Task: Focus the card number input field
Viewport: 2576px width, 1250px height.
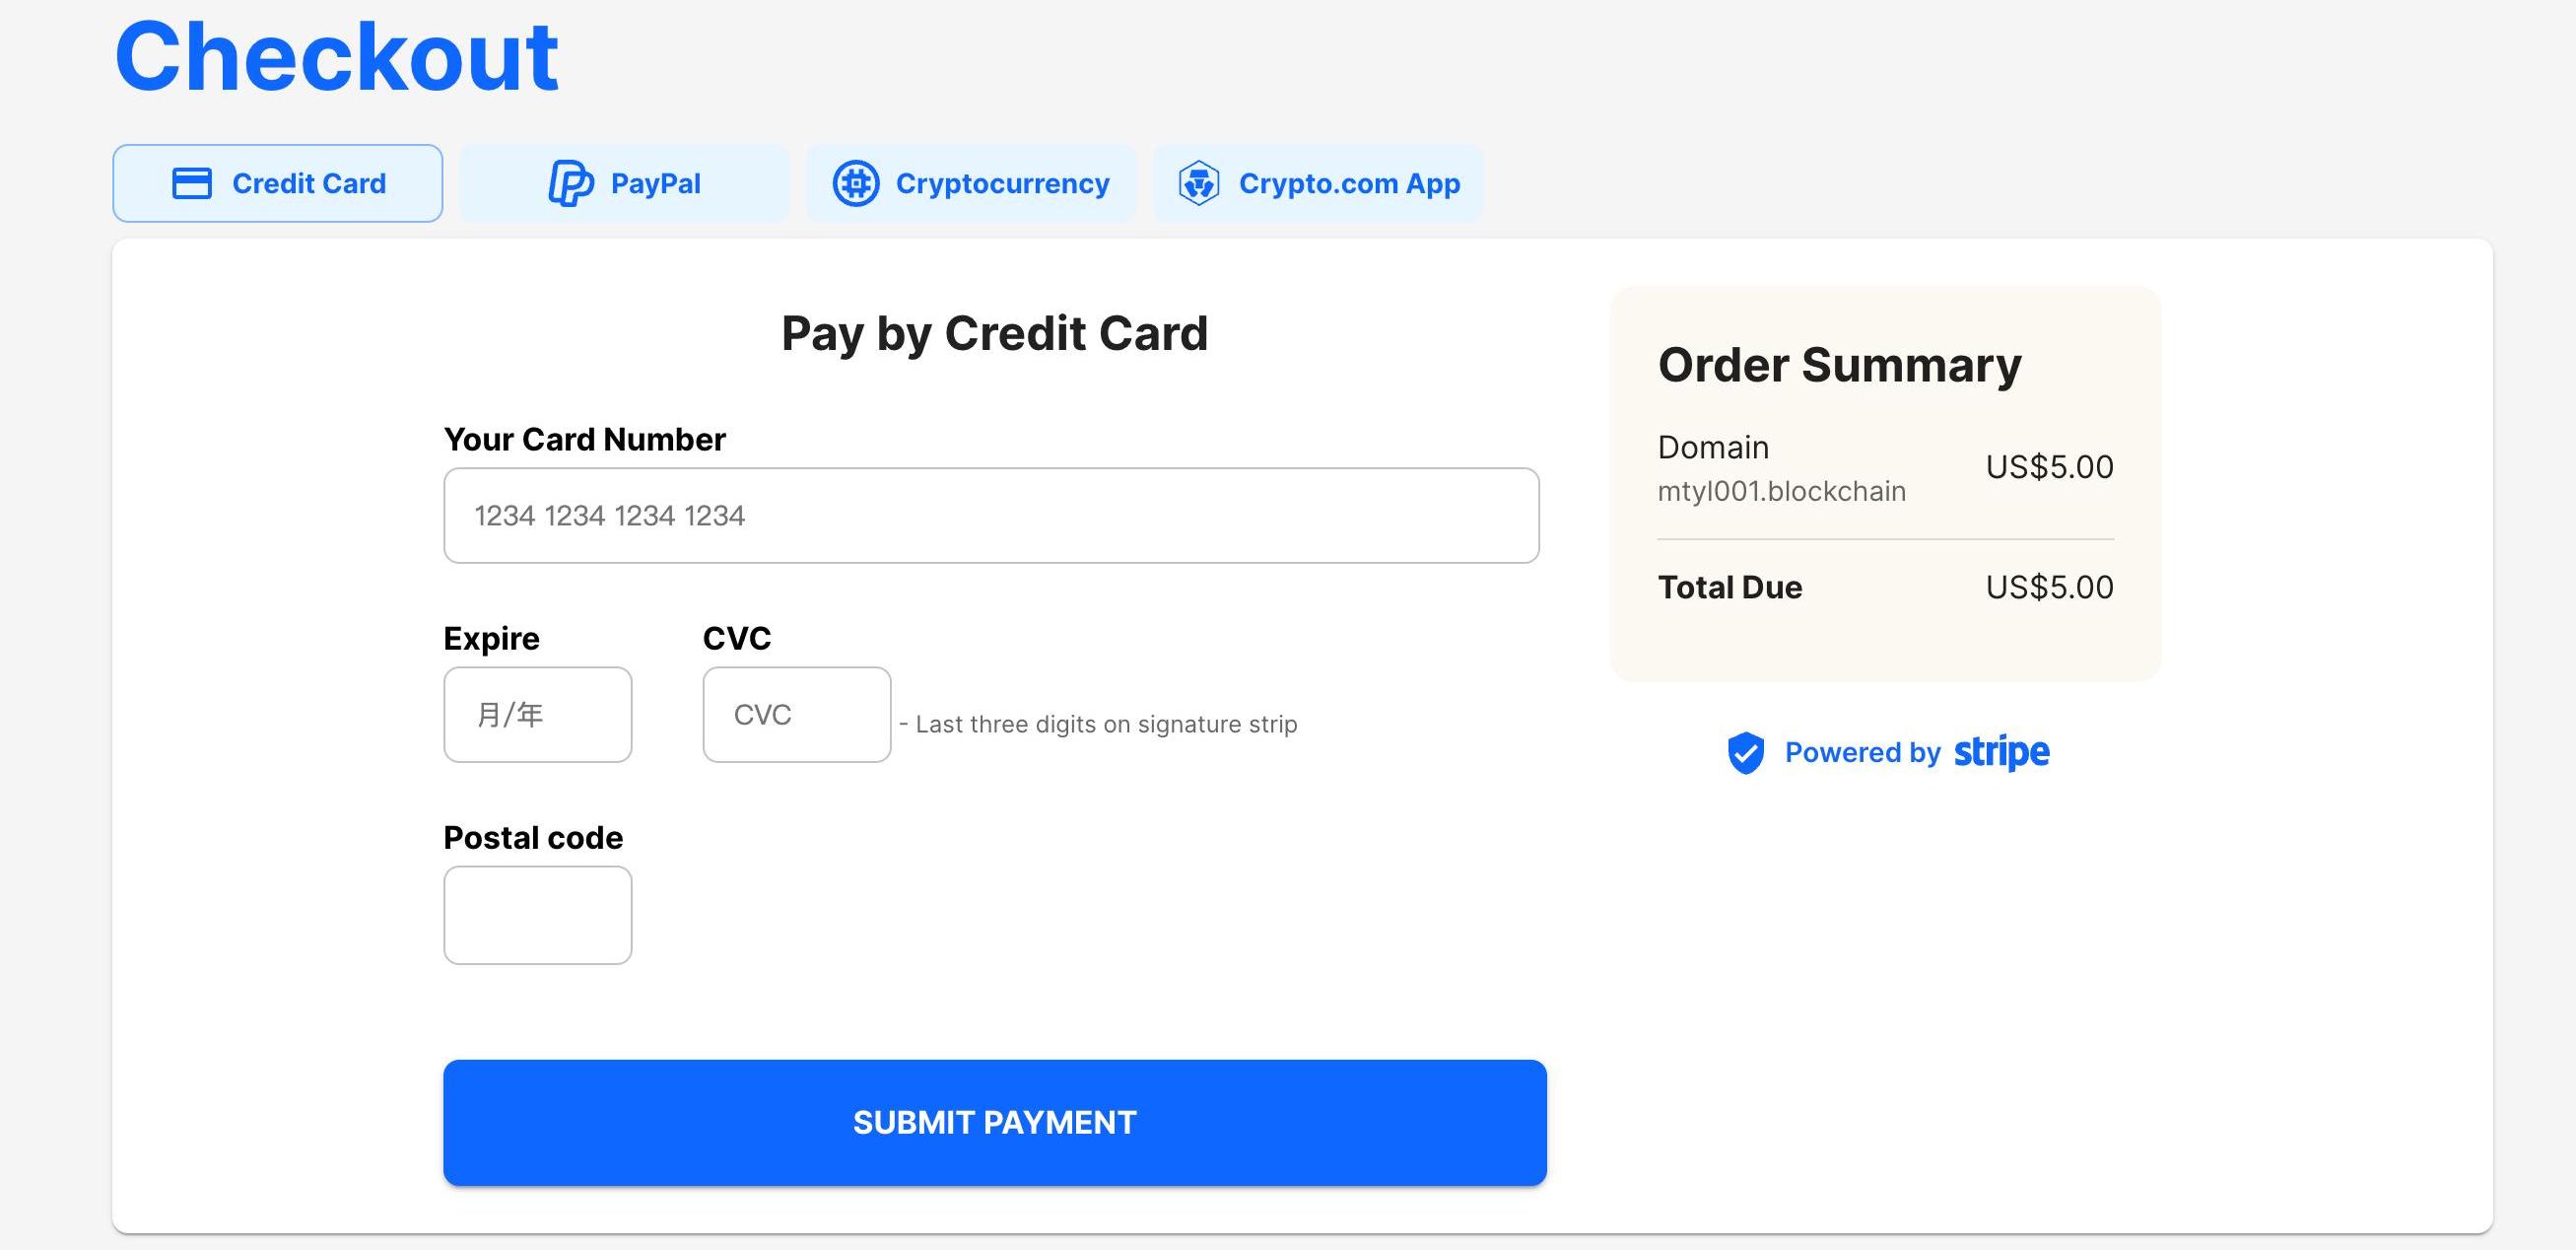Action: (x=991, y=515)
